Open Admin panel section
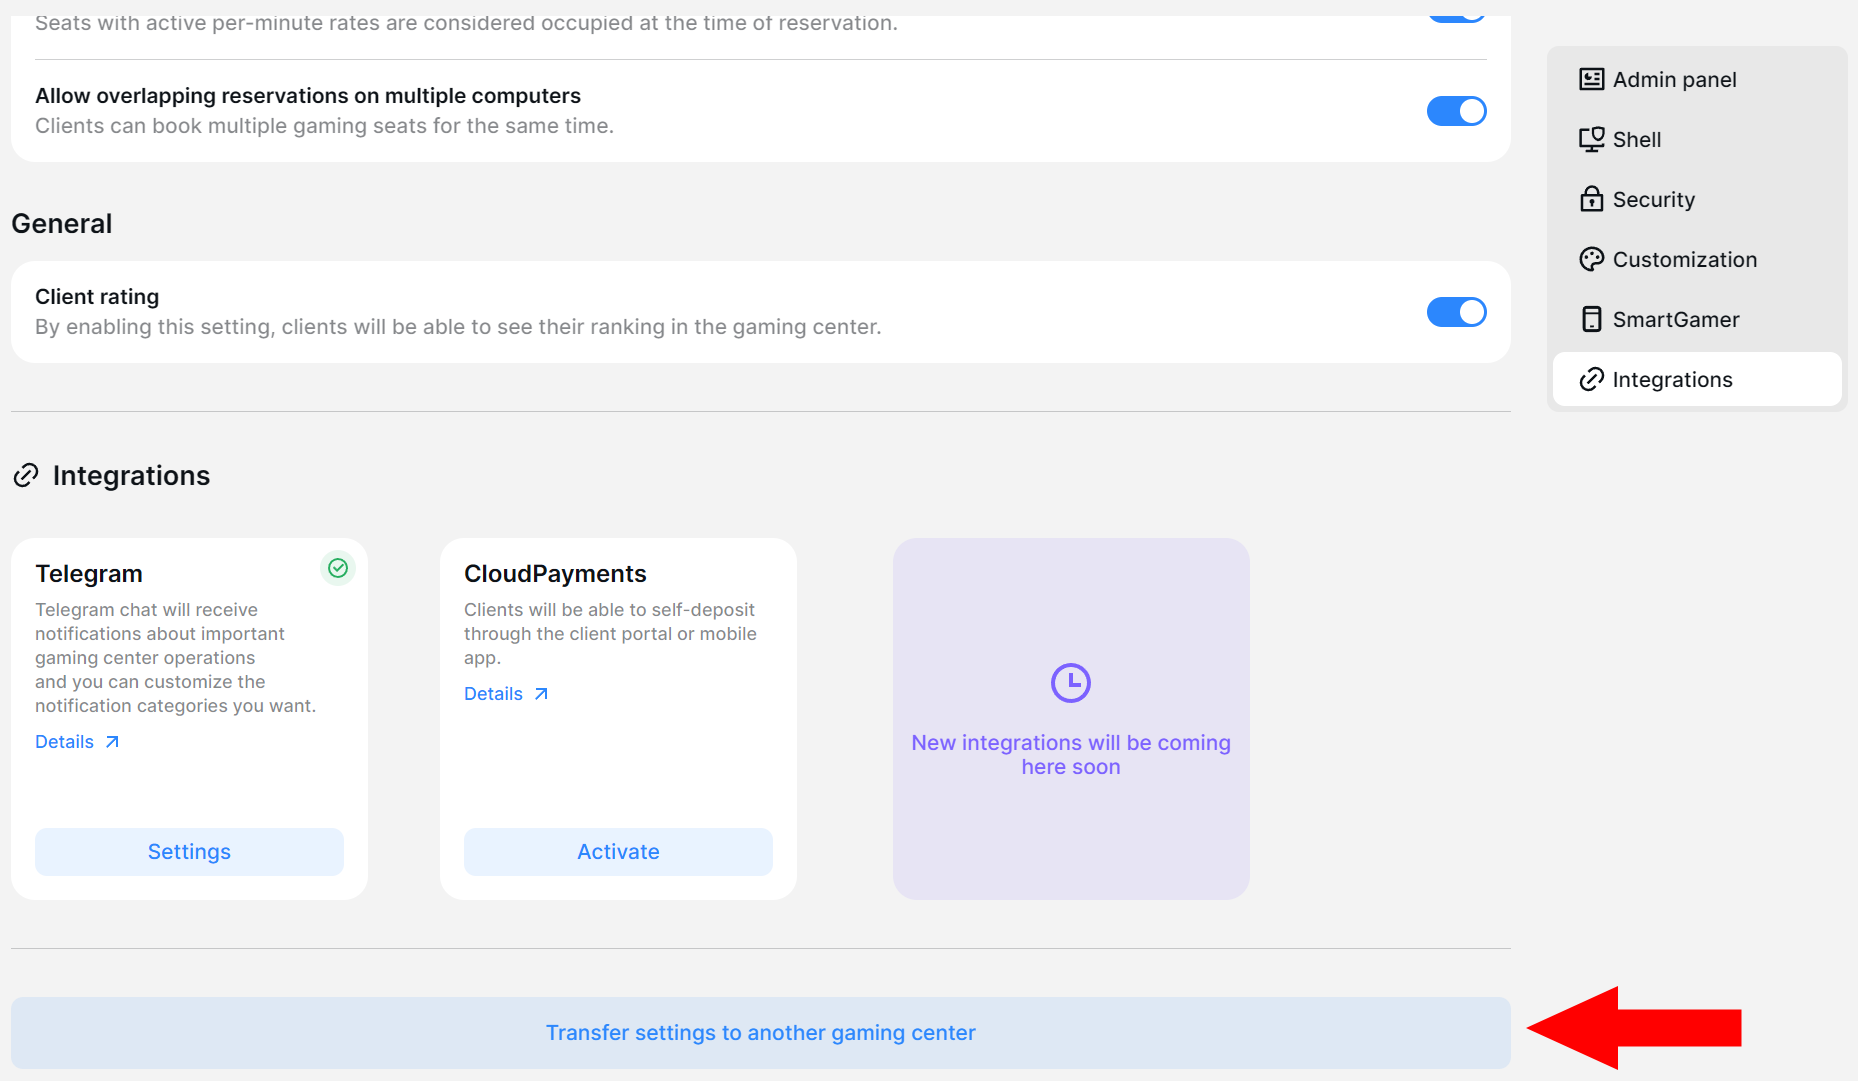This screenshot has height=1081, width=1858. (1697, 79)
